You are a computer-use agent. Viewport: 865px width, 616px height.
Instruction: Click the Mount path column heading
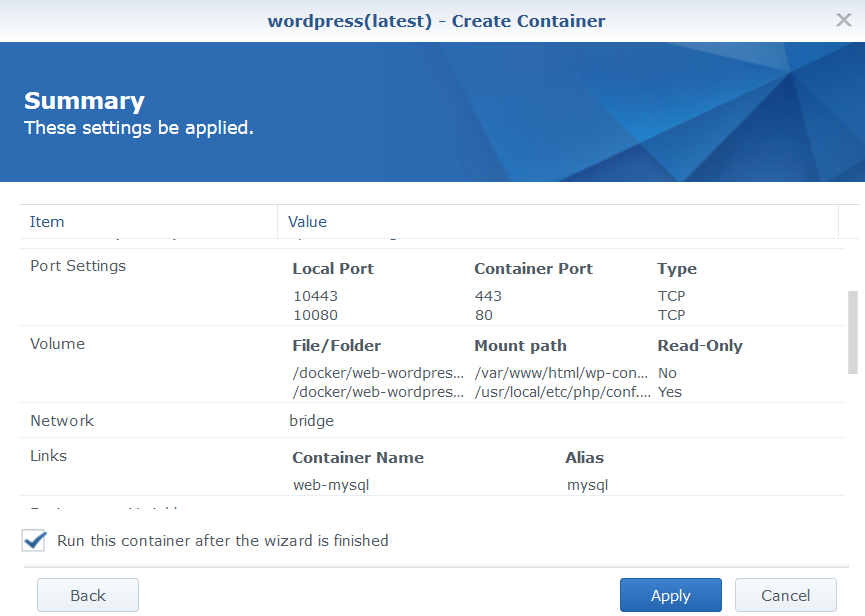520,346
